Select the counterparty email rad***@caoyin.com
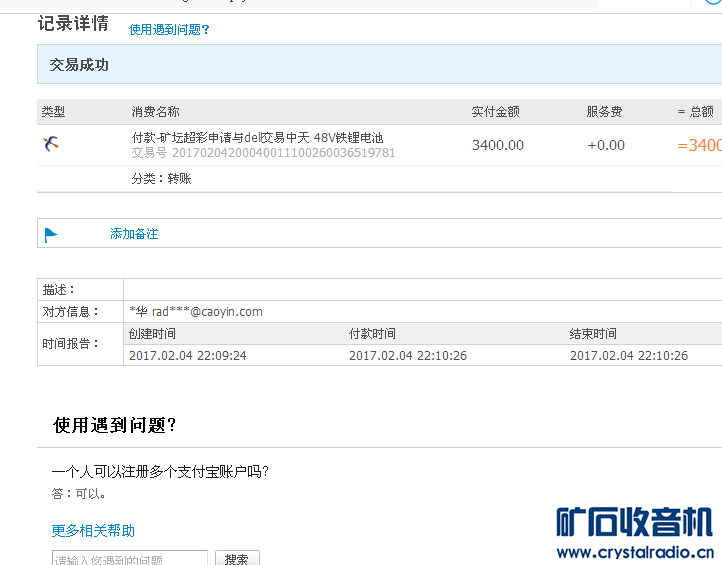The width and height of the screenshot is (722, 565). click(x=207, y=312)
